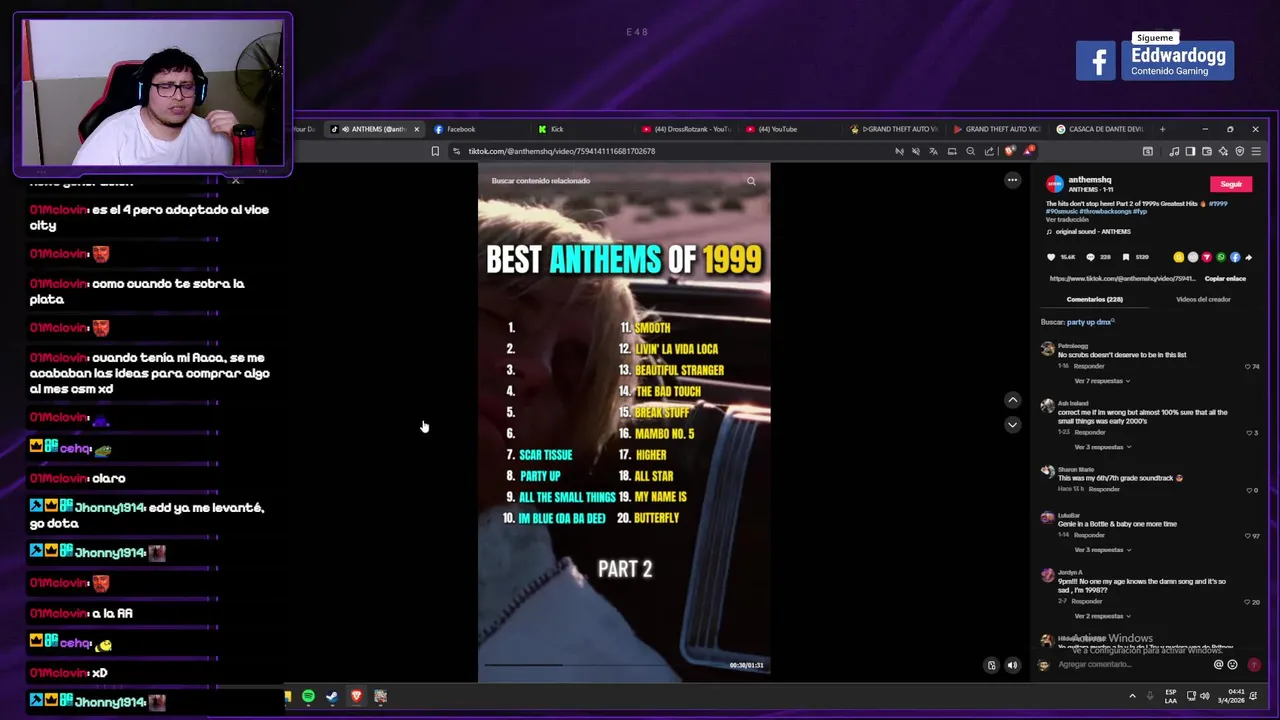Image resolution: width=1280 pixels, height=720 pixels.
Task: Expand replies under 9pm comment
Action: click(1102, 616)
